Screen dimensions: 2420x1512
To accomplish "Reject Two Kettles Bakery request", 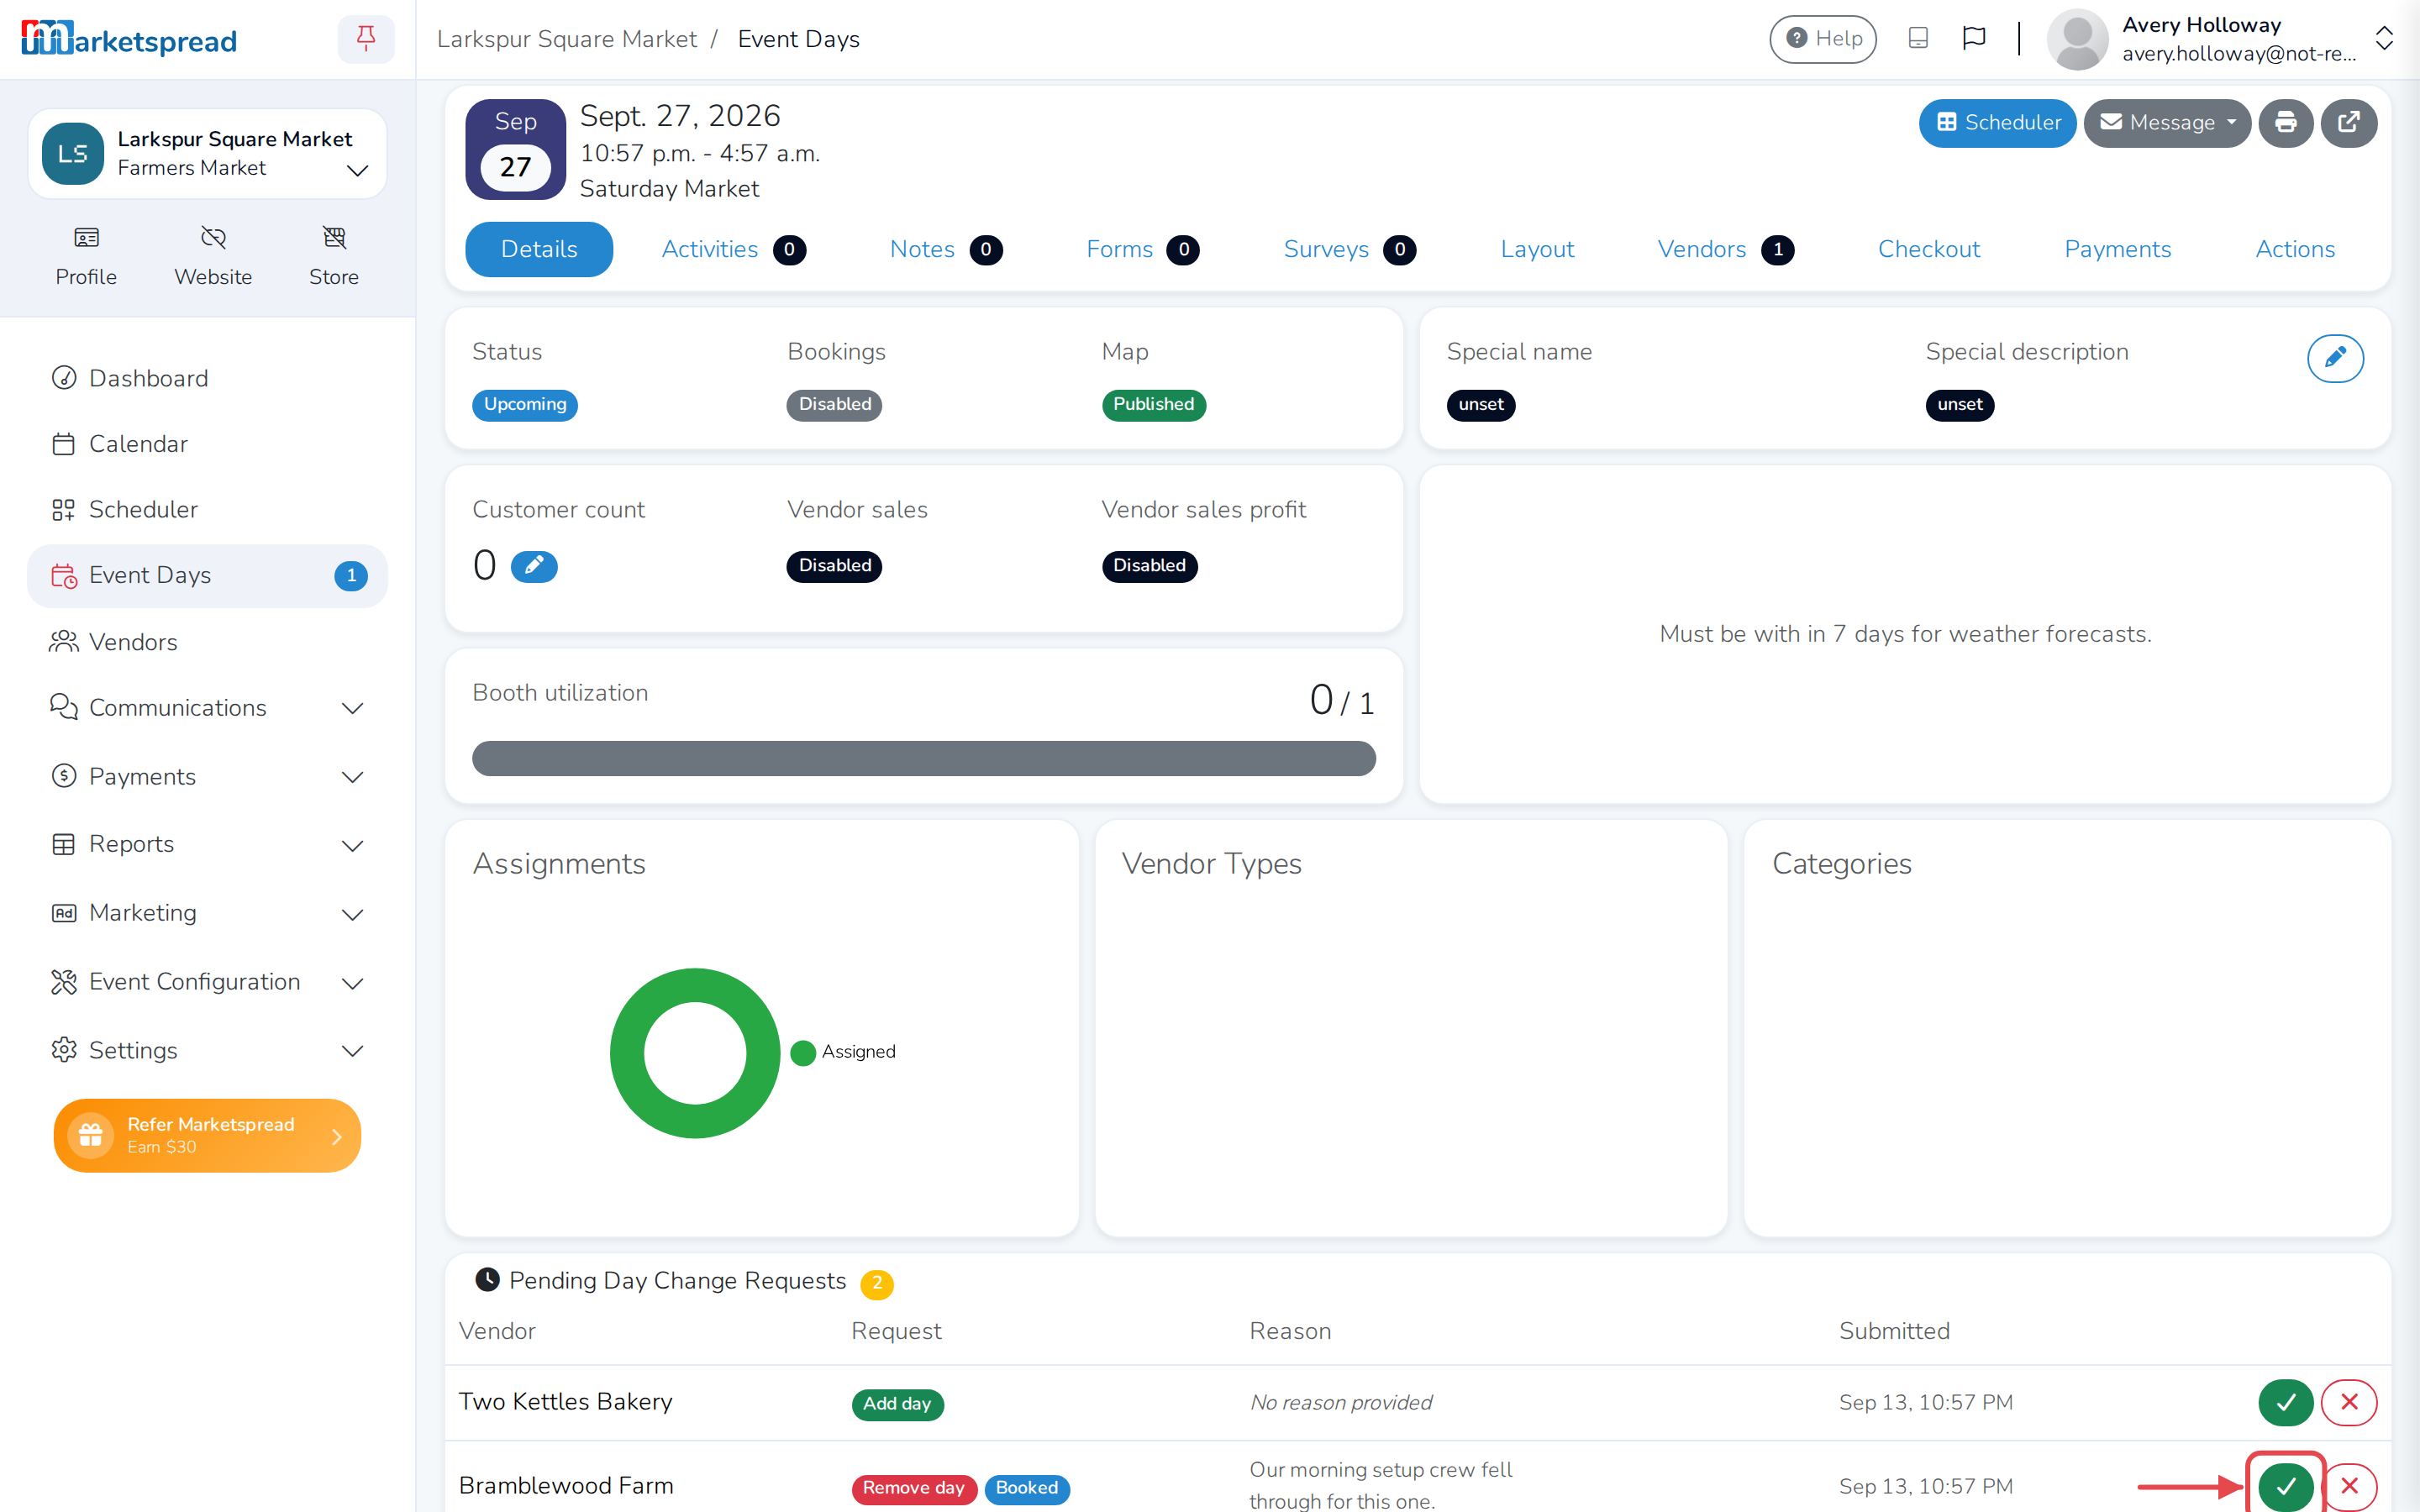I will (2350, 1402).
